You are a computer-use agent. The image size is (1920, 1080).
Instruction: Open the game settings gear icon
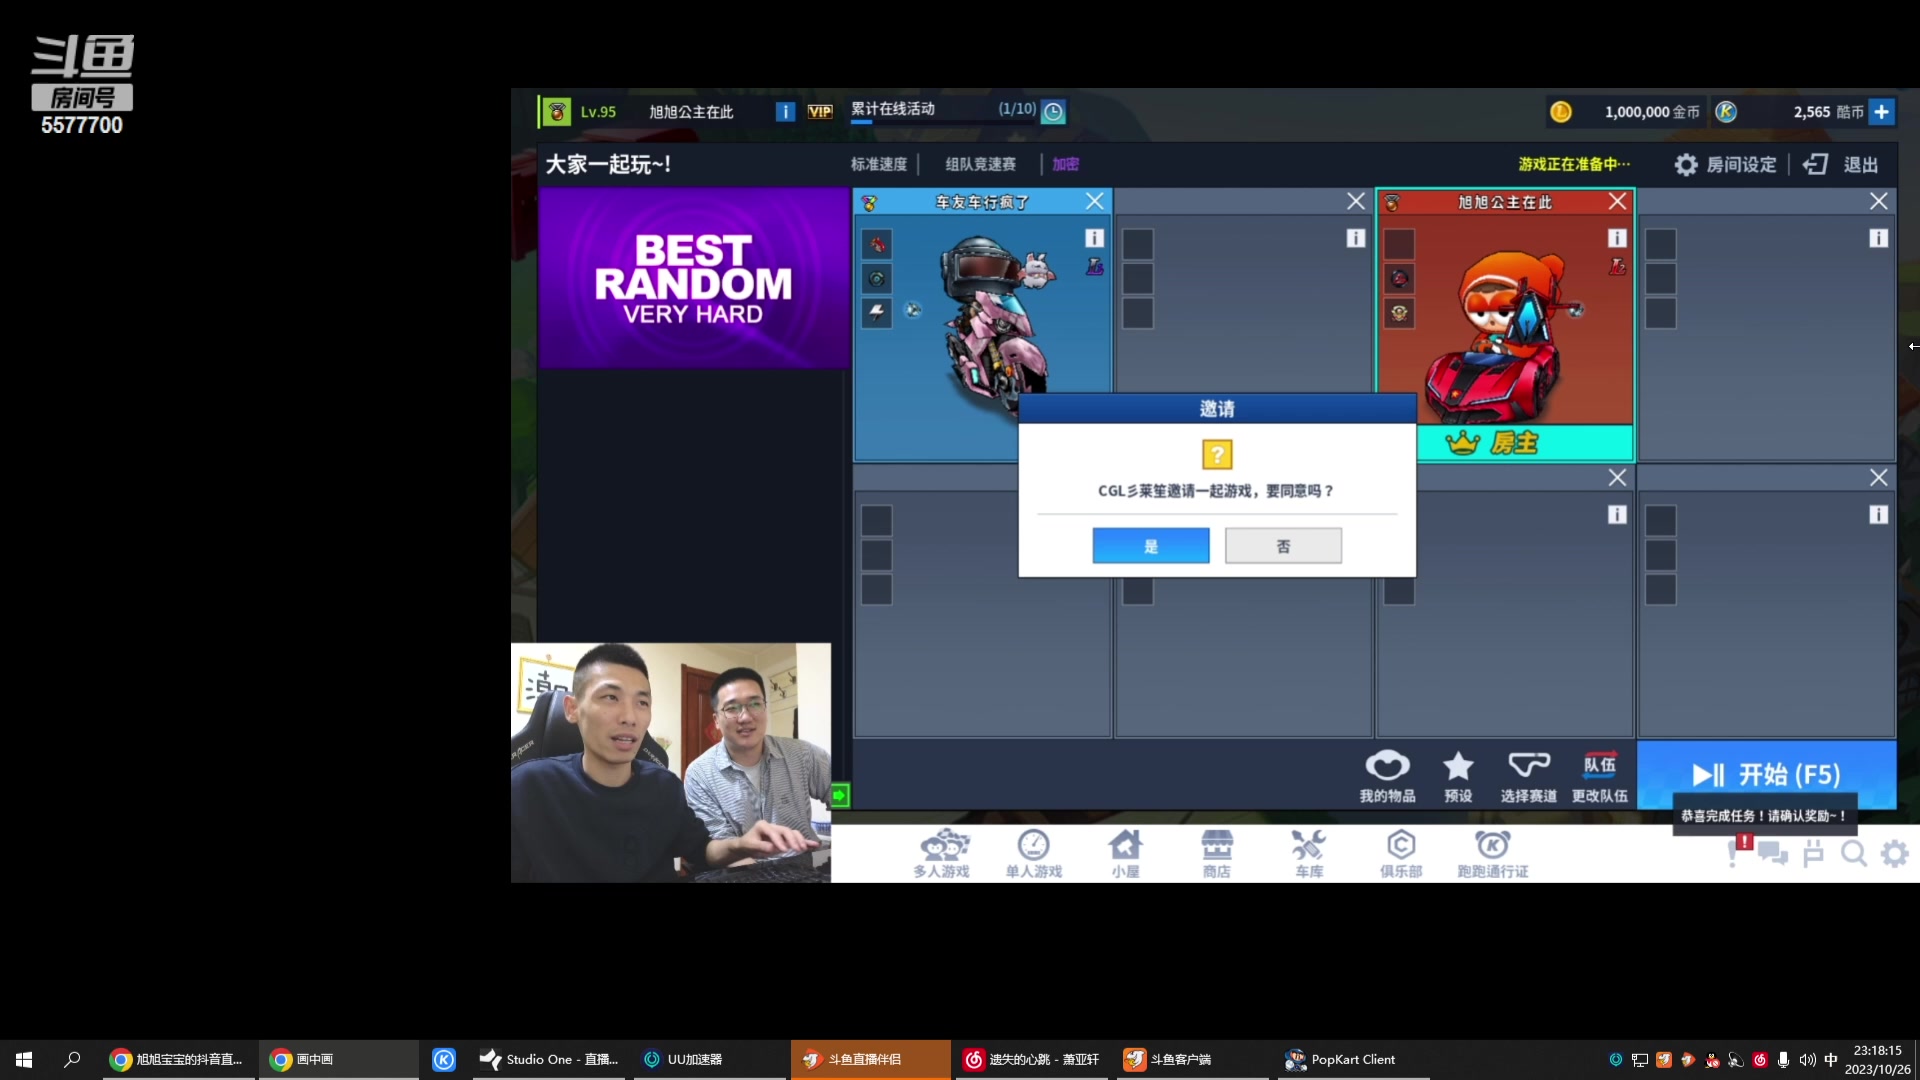pyautogui.click(x=1894, y=853)
